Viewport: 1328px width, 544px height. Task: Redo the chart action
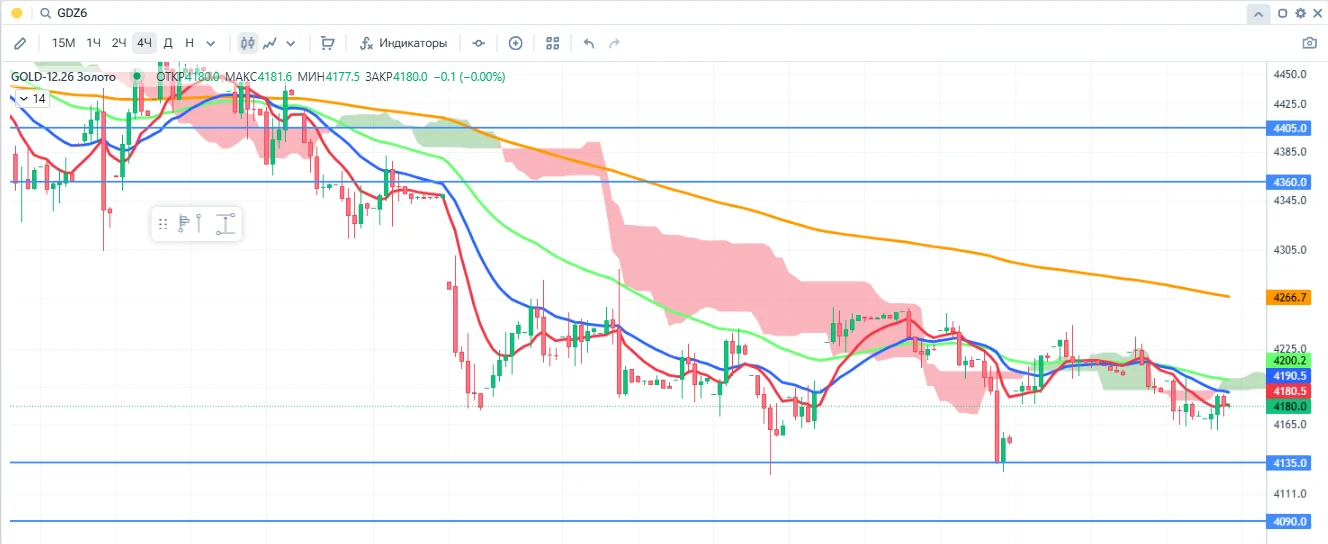click(x=615, y=43)
